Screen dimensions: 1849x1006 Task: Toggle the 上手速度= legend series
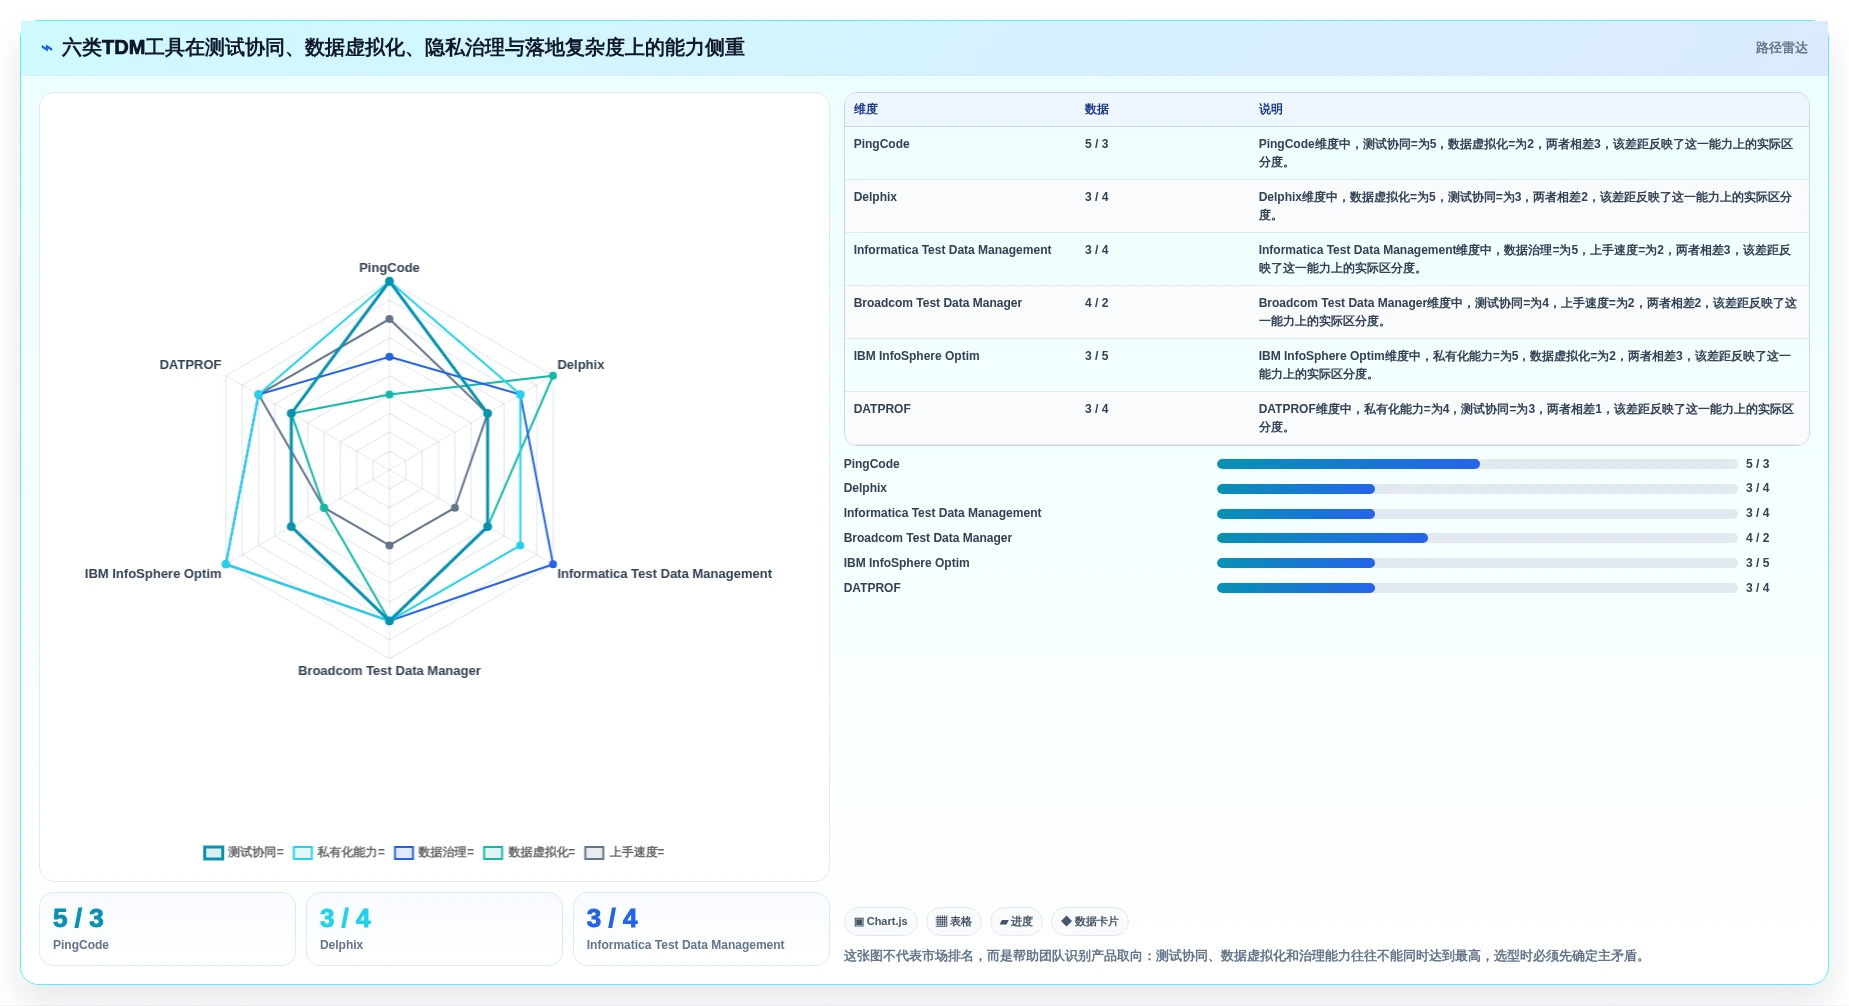[625, 853]
